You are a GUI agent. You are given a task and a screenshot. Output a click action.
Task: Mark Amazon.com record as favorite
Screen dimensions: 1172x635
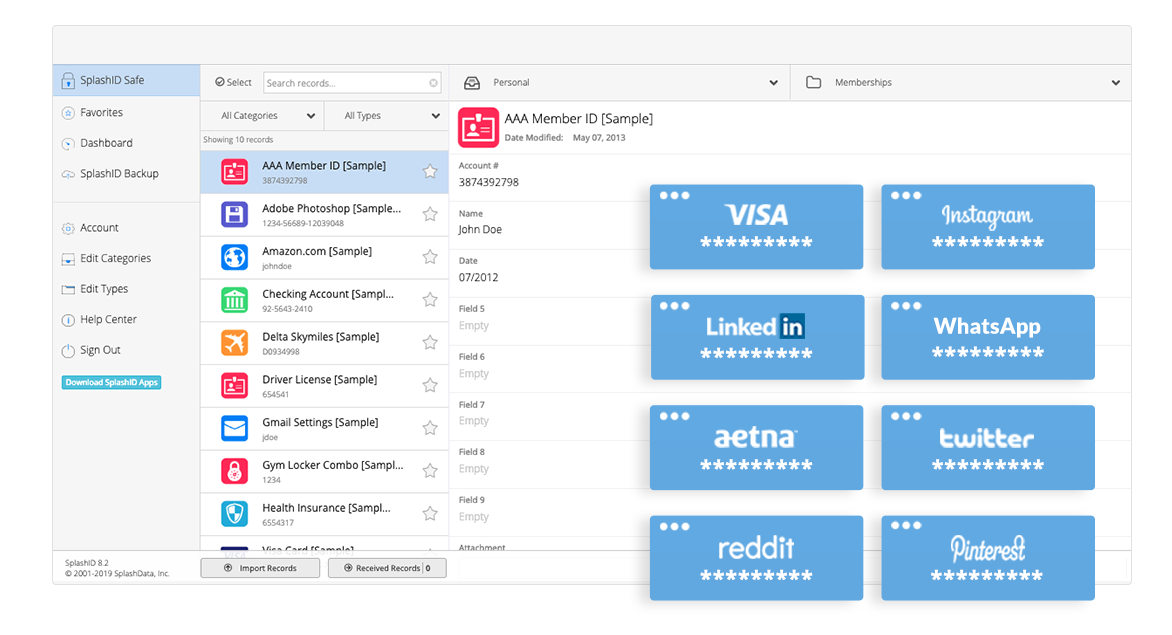[430, 257]
